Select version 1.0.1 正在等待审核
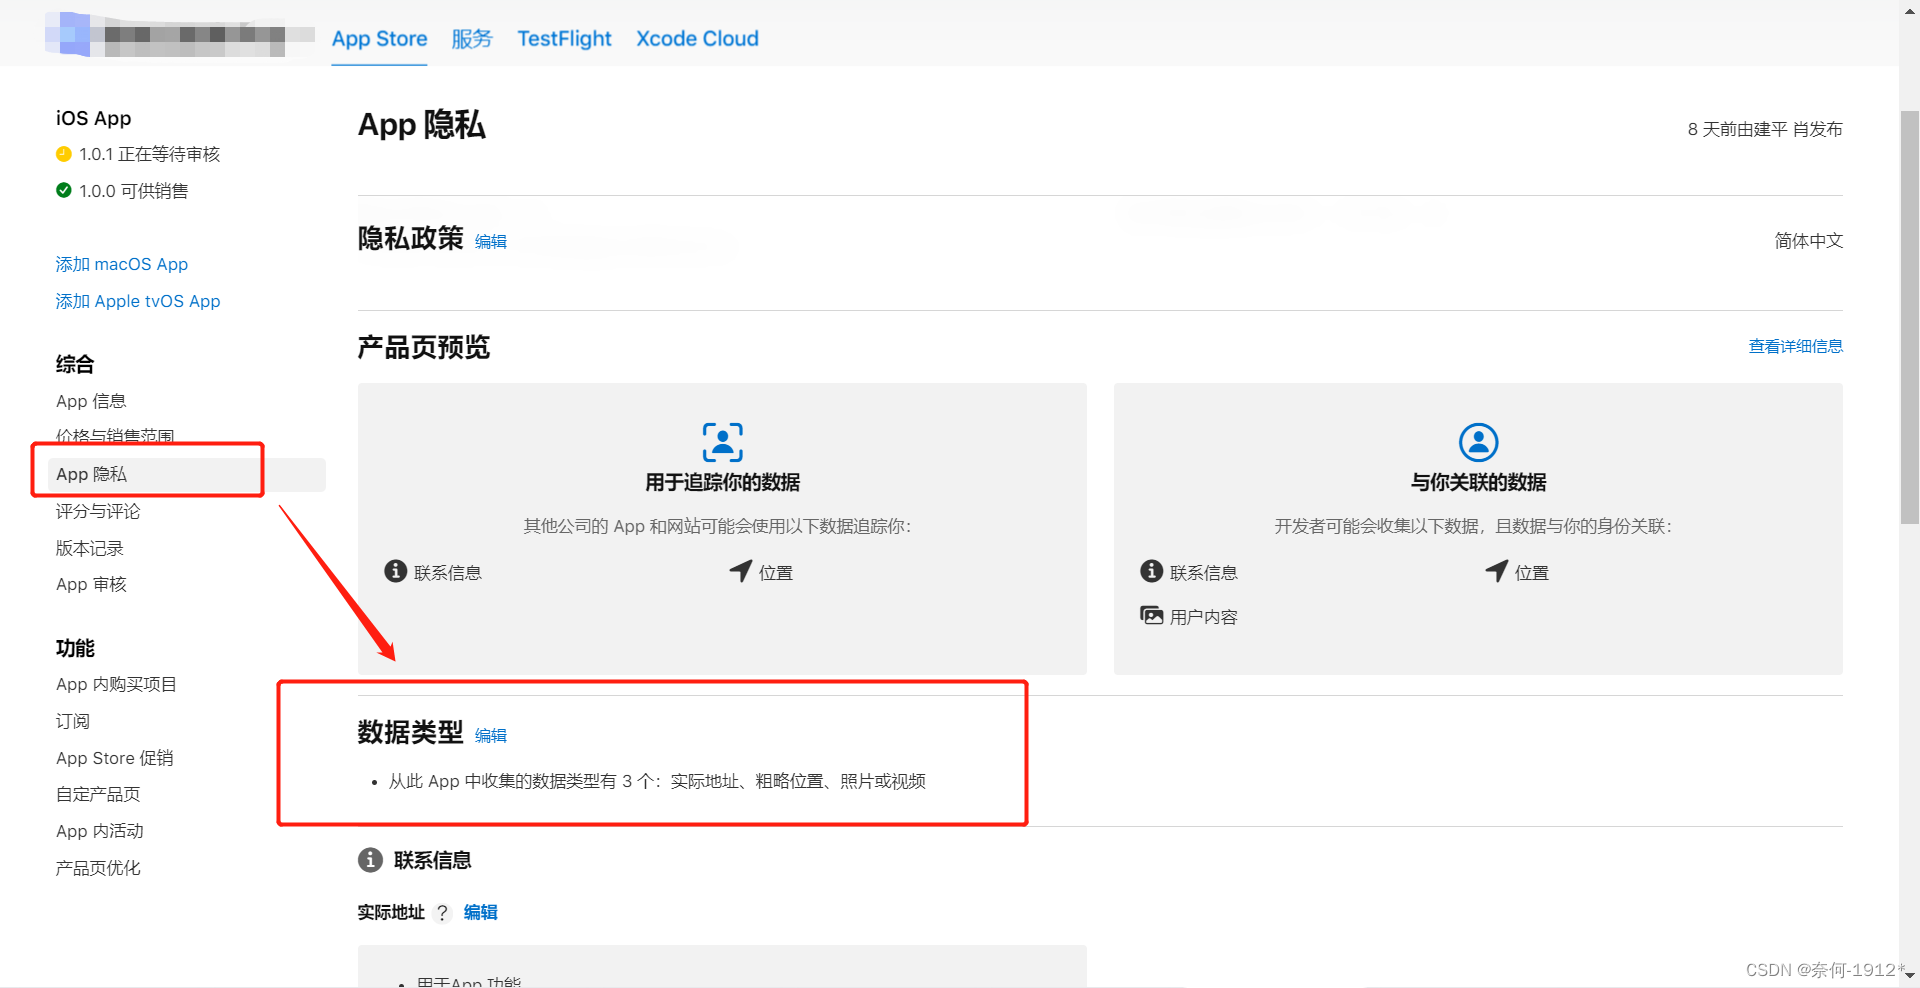 149,154
